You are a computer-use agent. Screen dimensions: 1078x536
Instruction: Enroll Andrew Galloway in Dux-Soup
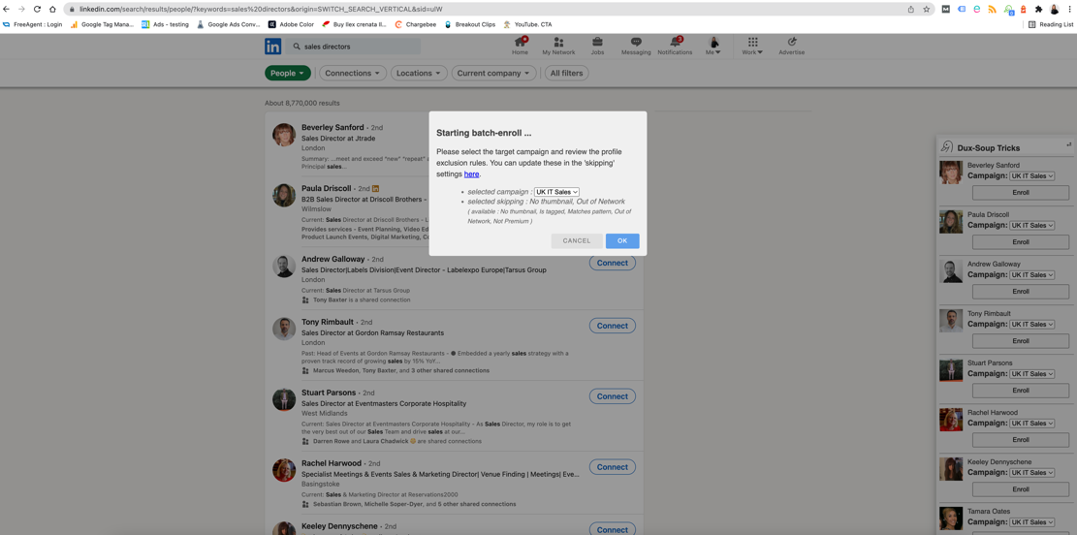[x=1020, y=291]
